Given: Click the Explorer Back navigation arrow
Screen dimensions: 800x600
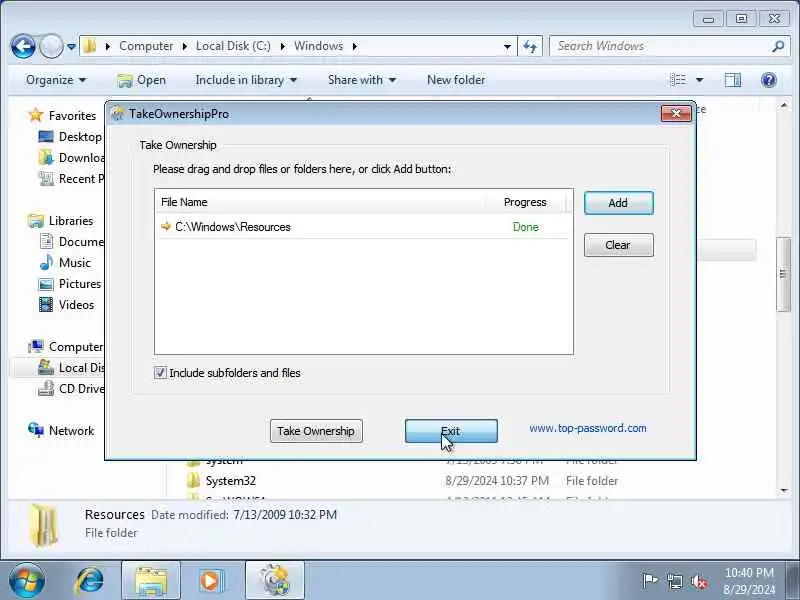Looking at the screenshot, I should click(x=23, y=46).
